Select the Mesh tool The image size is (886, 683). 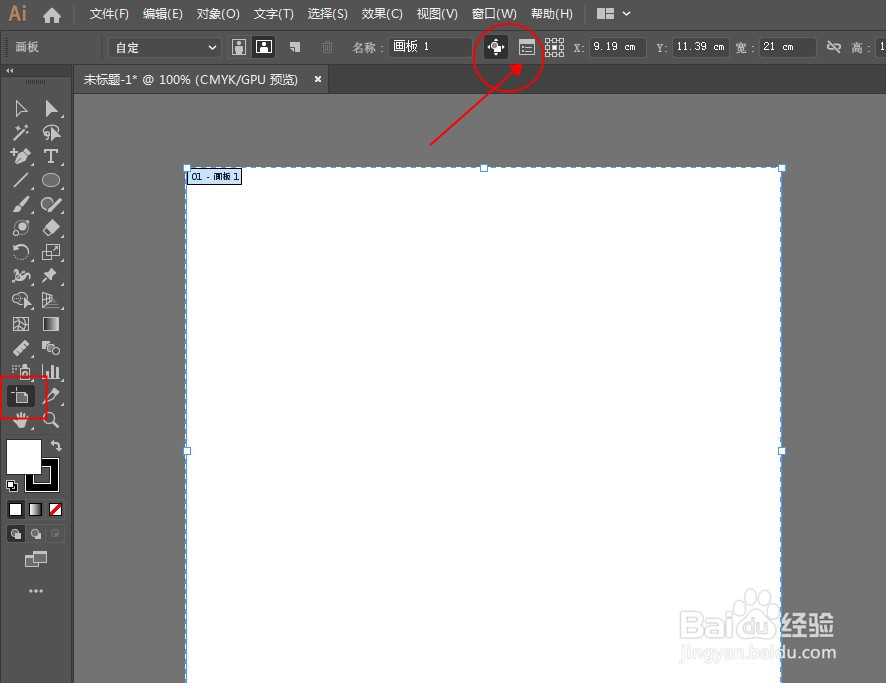point(21,324)
